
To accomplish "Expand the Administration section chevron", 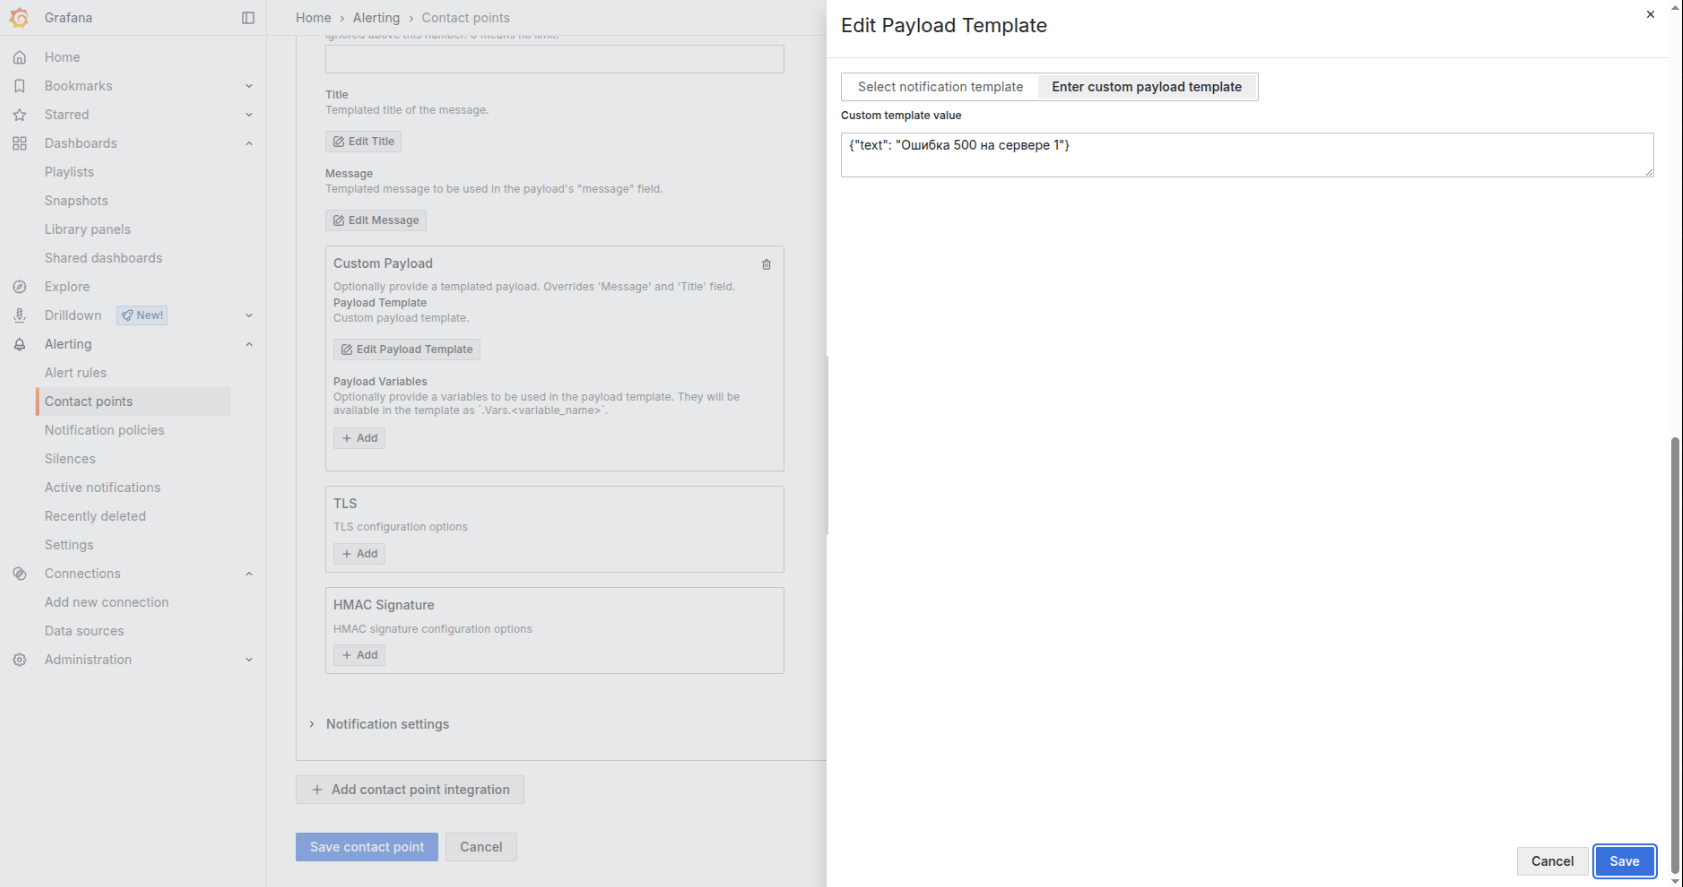I will tap(249, 660).
